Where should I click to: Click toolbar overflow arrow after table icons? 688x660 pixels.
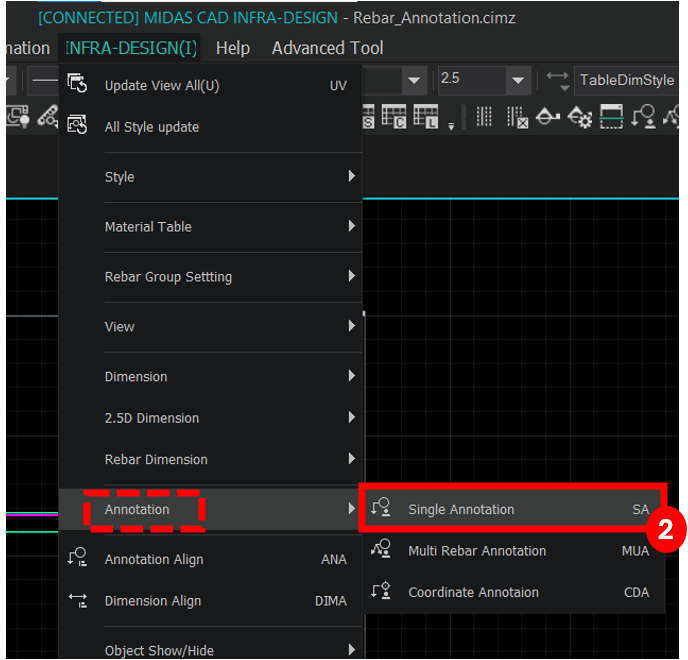(x=451, y=126)
